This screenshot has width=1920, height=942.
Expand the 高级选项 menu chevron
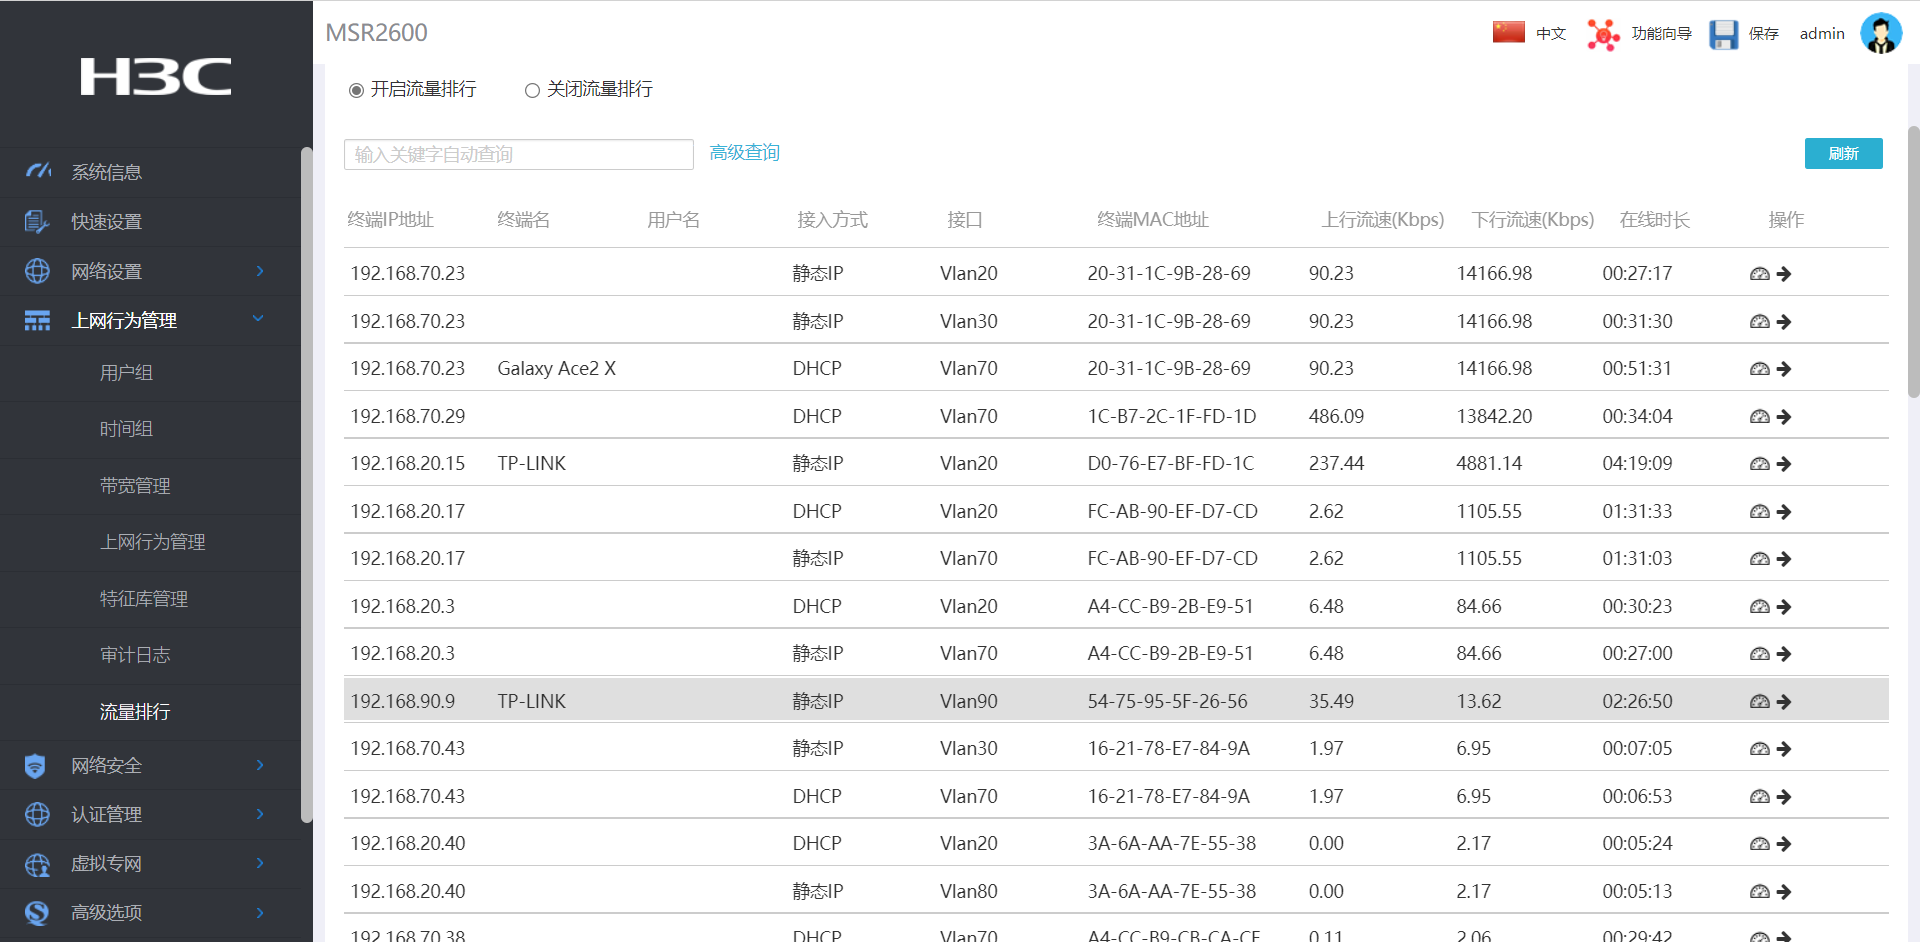(260, 912)
